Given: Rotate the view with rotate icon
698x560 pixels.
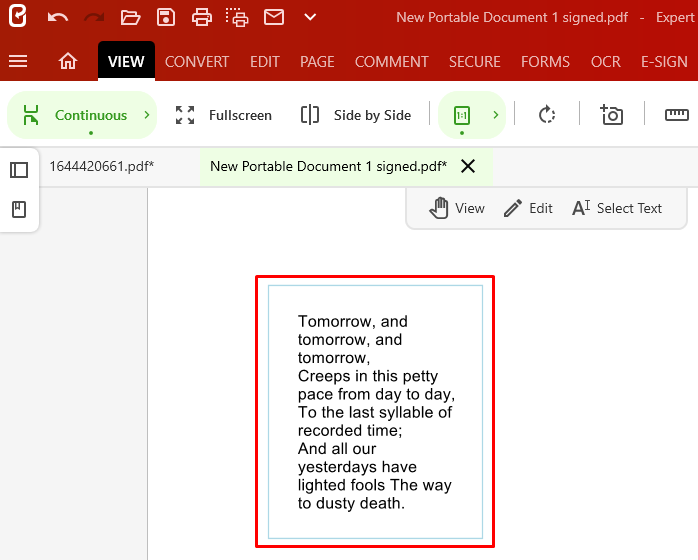Looking at the screenshot, I should (x=547, y=115).
